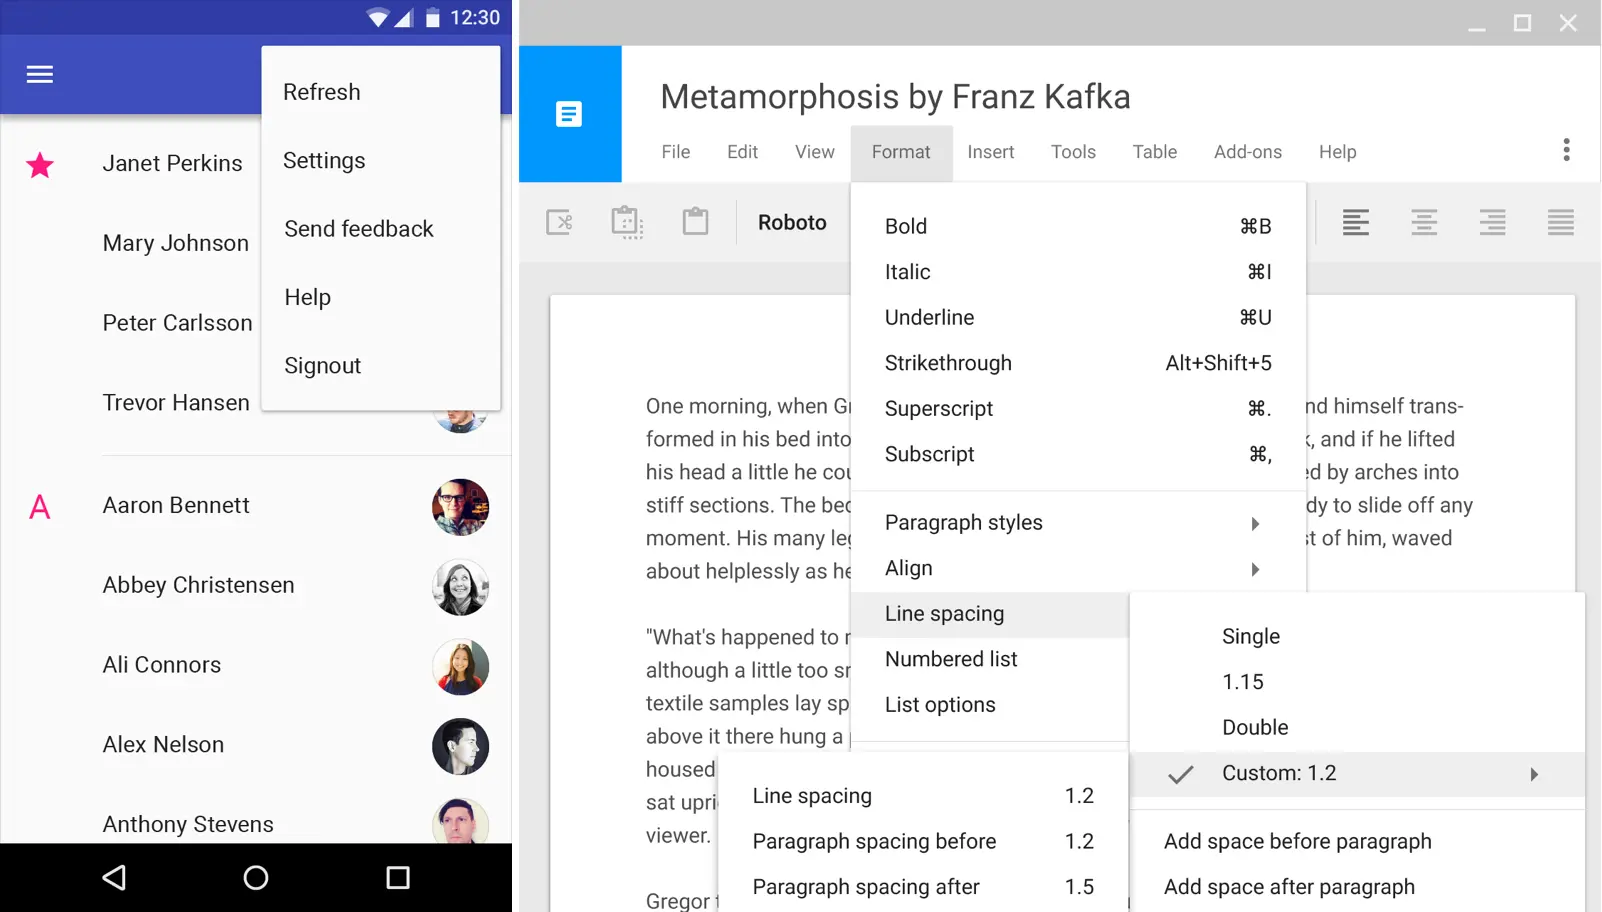The width and height of the screenshot is (1602, 912).
Task: Click the paste clipboard icon
Action: (695, 221)
